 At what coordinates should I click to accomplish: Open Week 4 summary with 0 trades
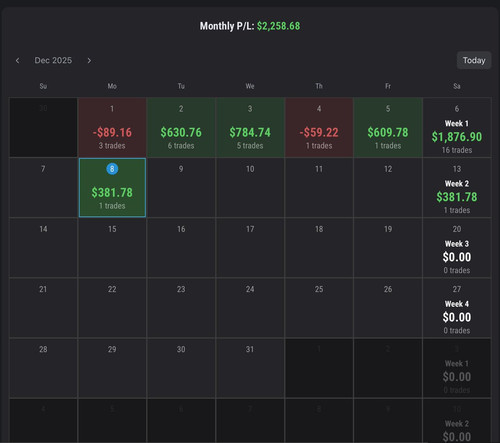point(457,308)
